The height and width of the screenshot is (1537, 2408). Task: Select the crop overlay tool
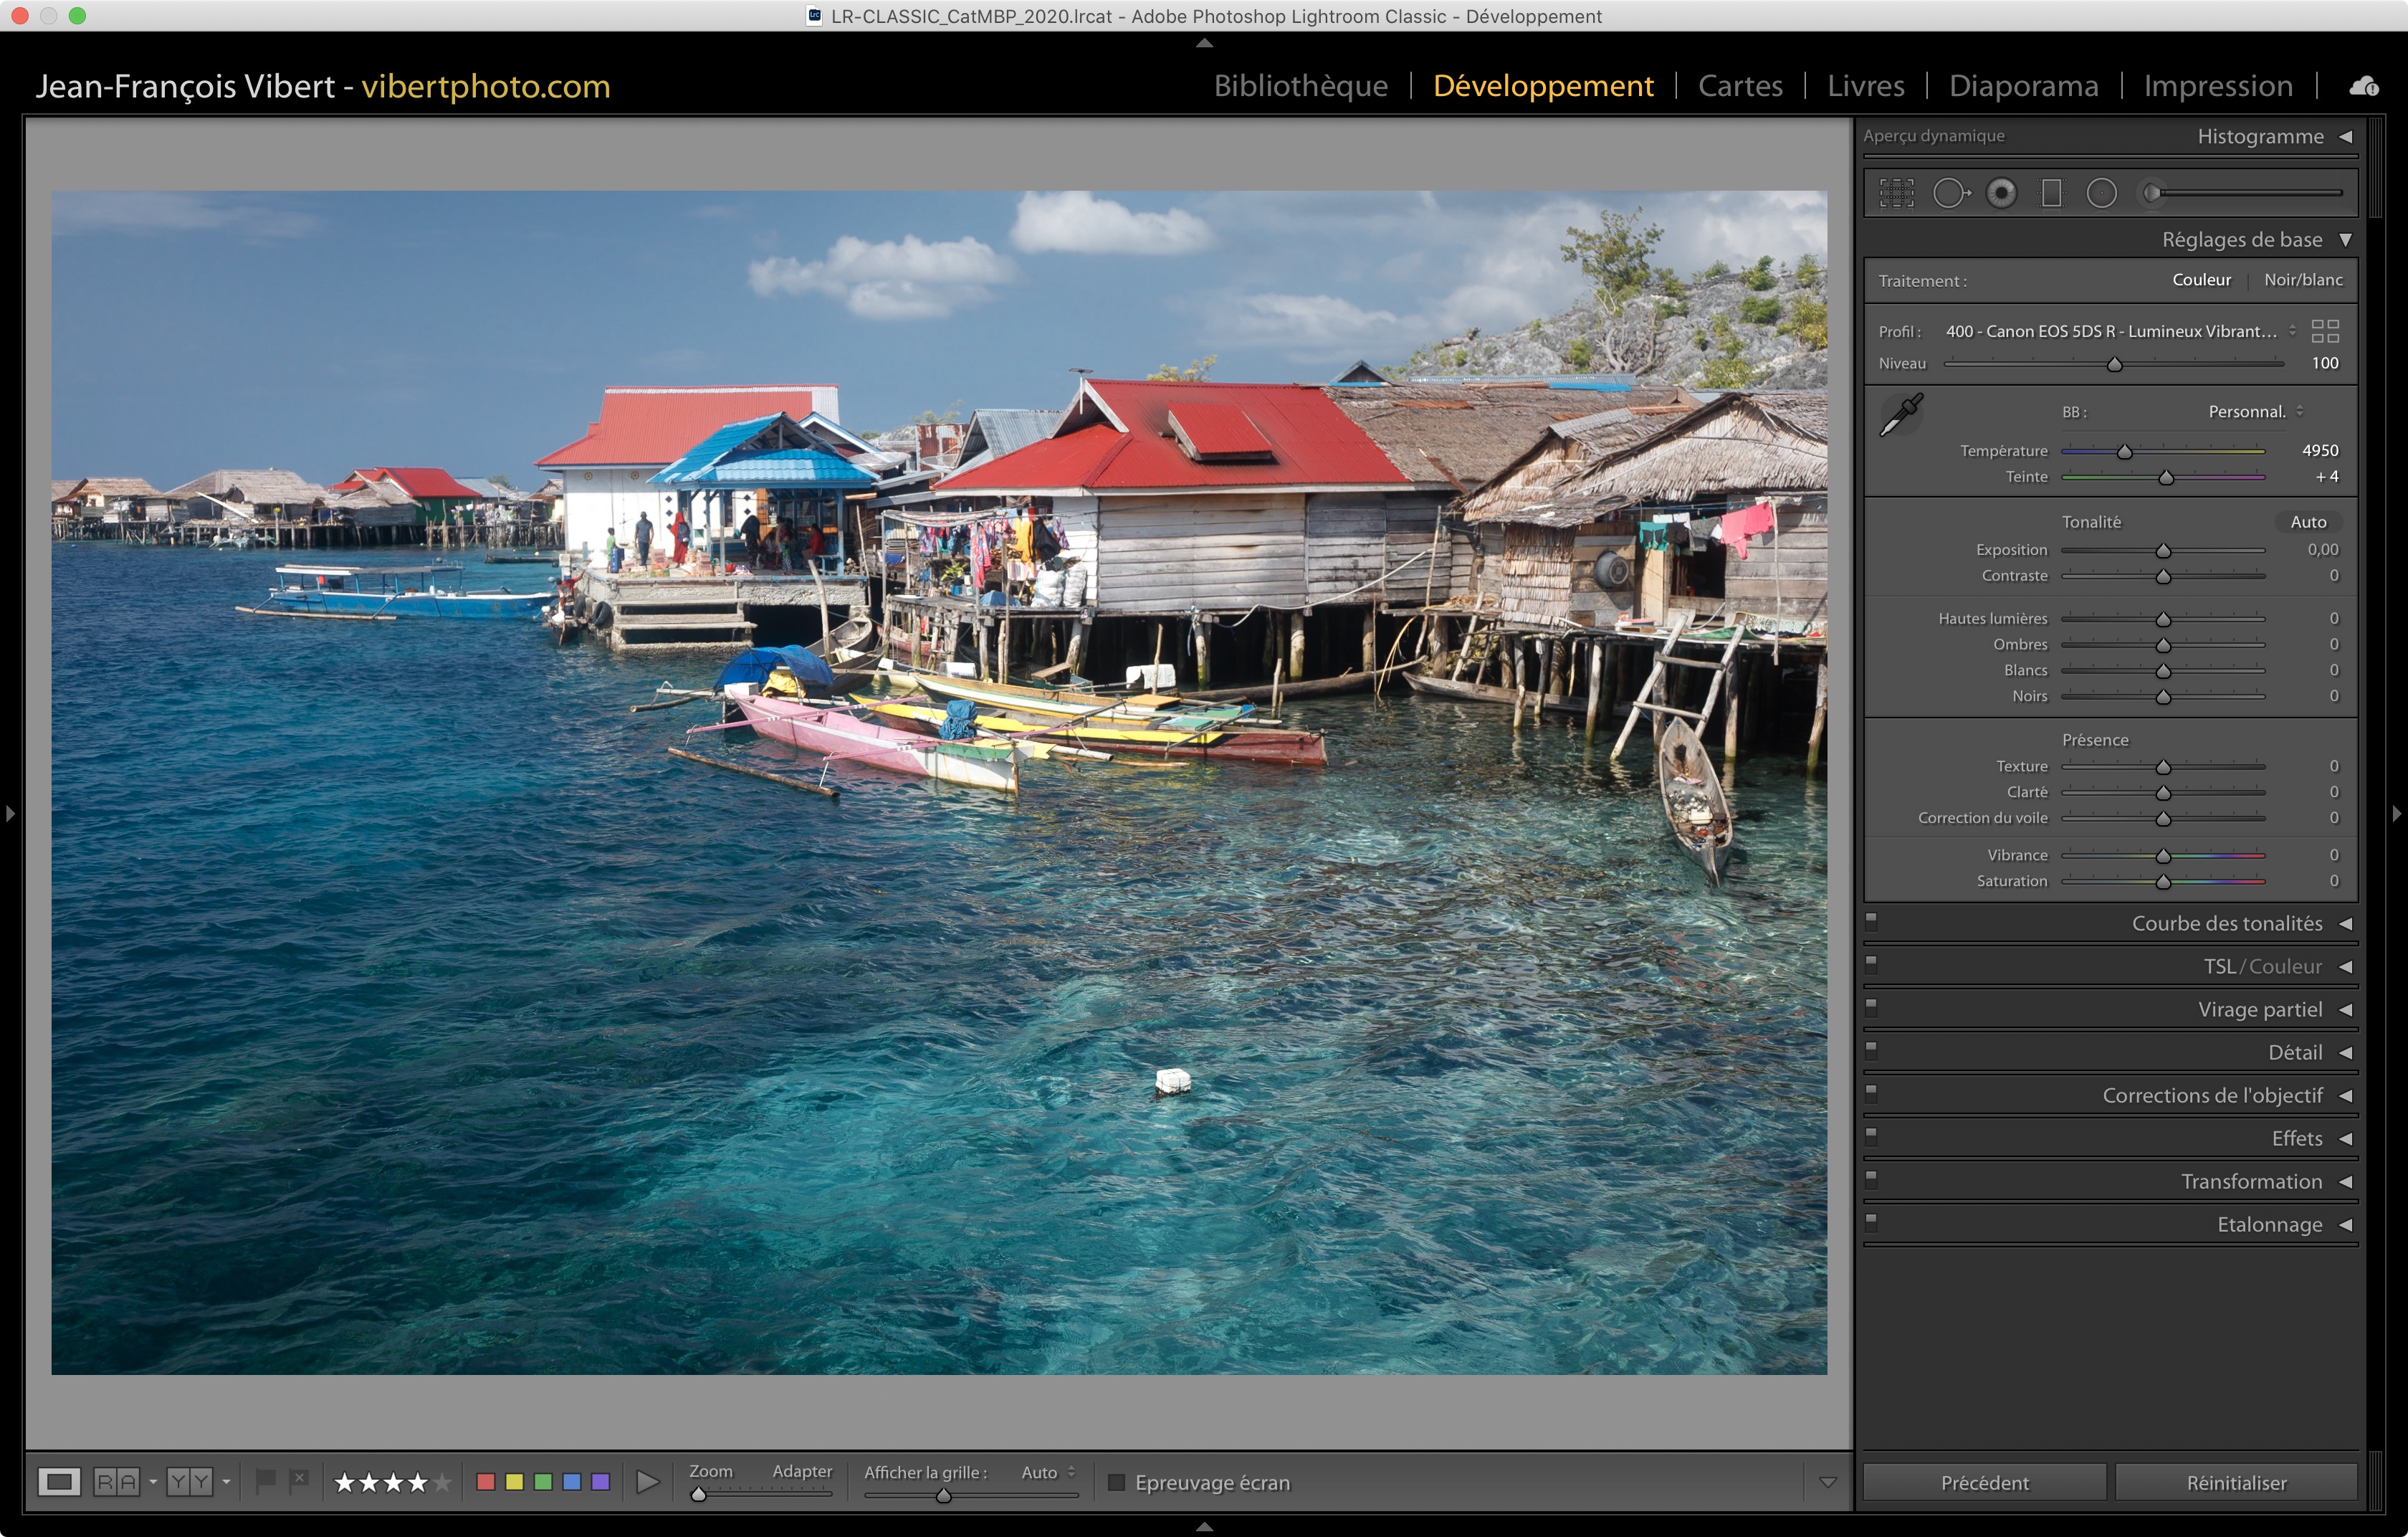[1896, 193]
